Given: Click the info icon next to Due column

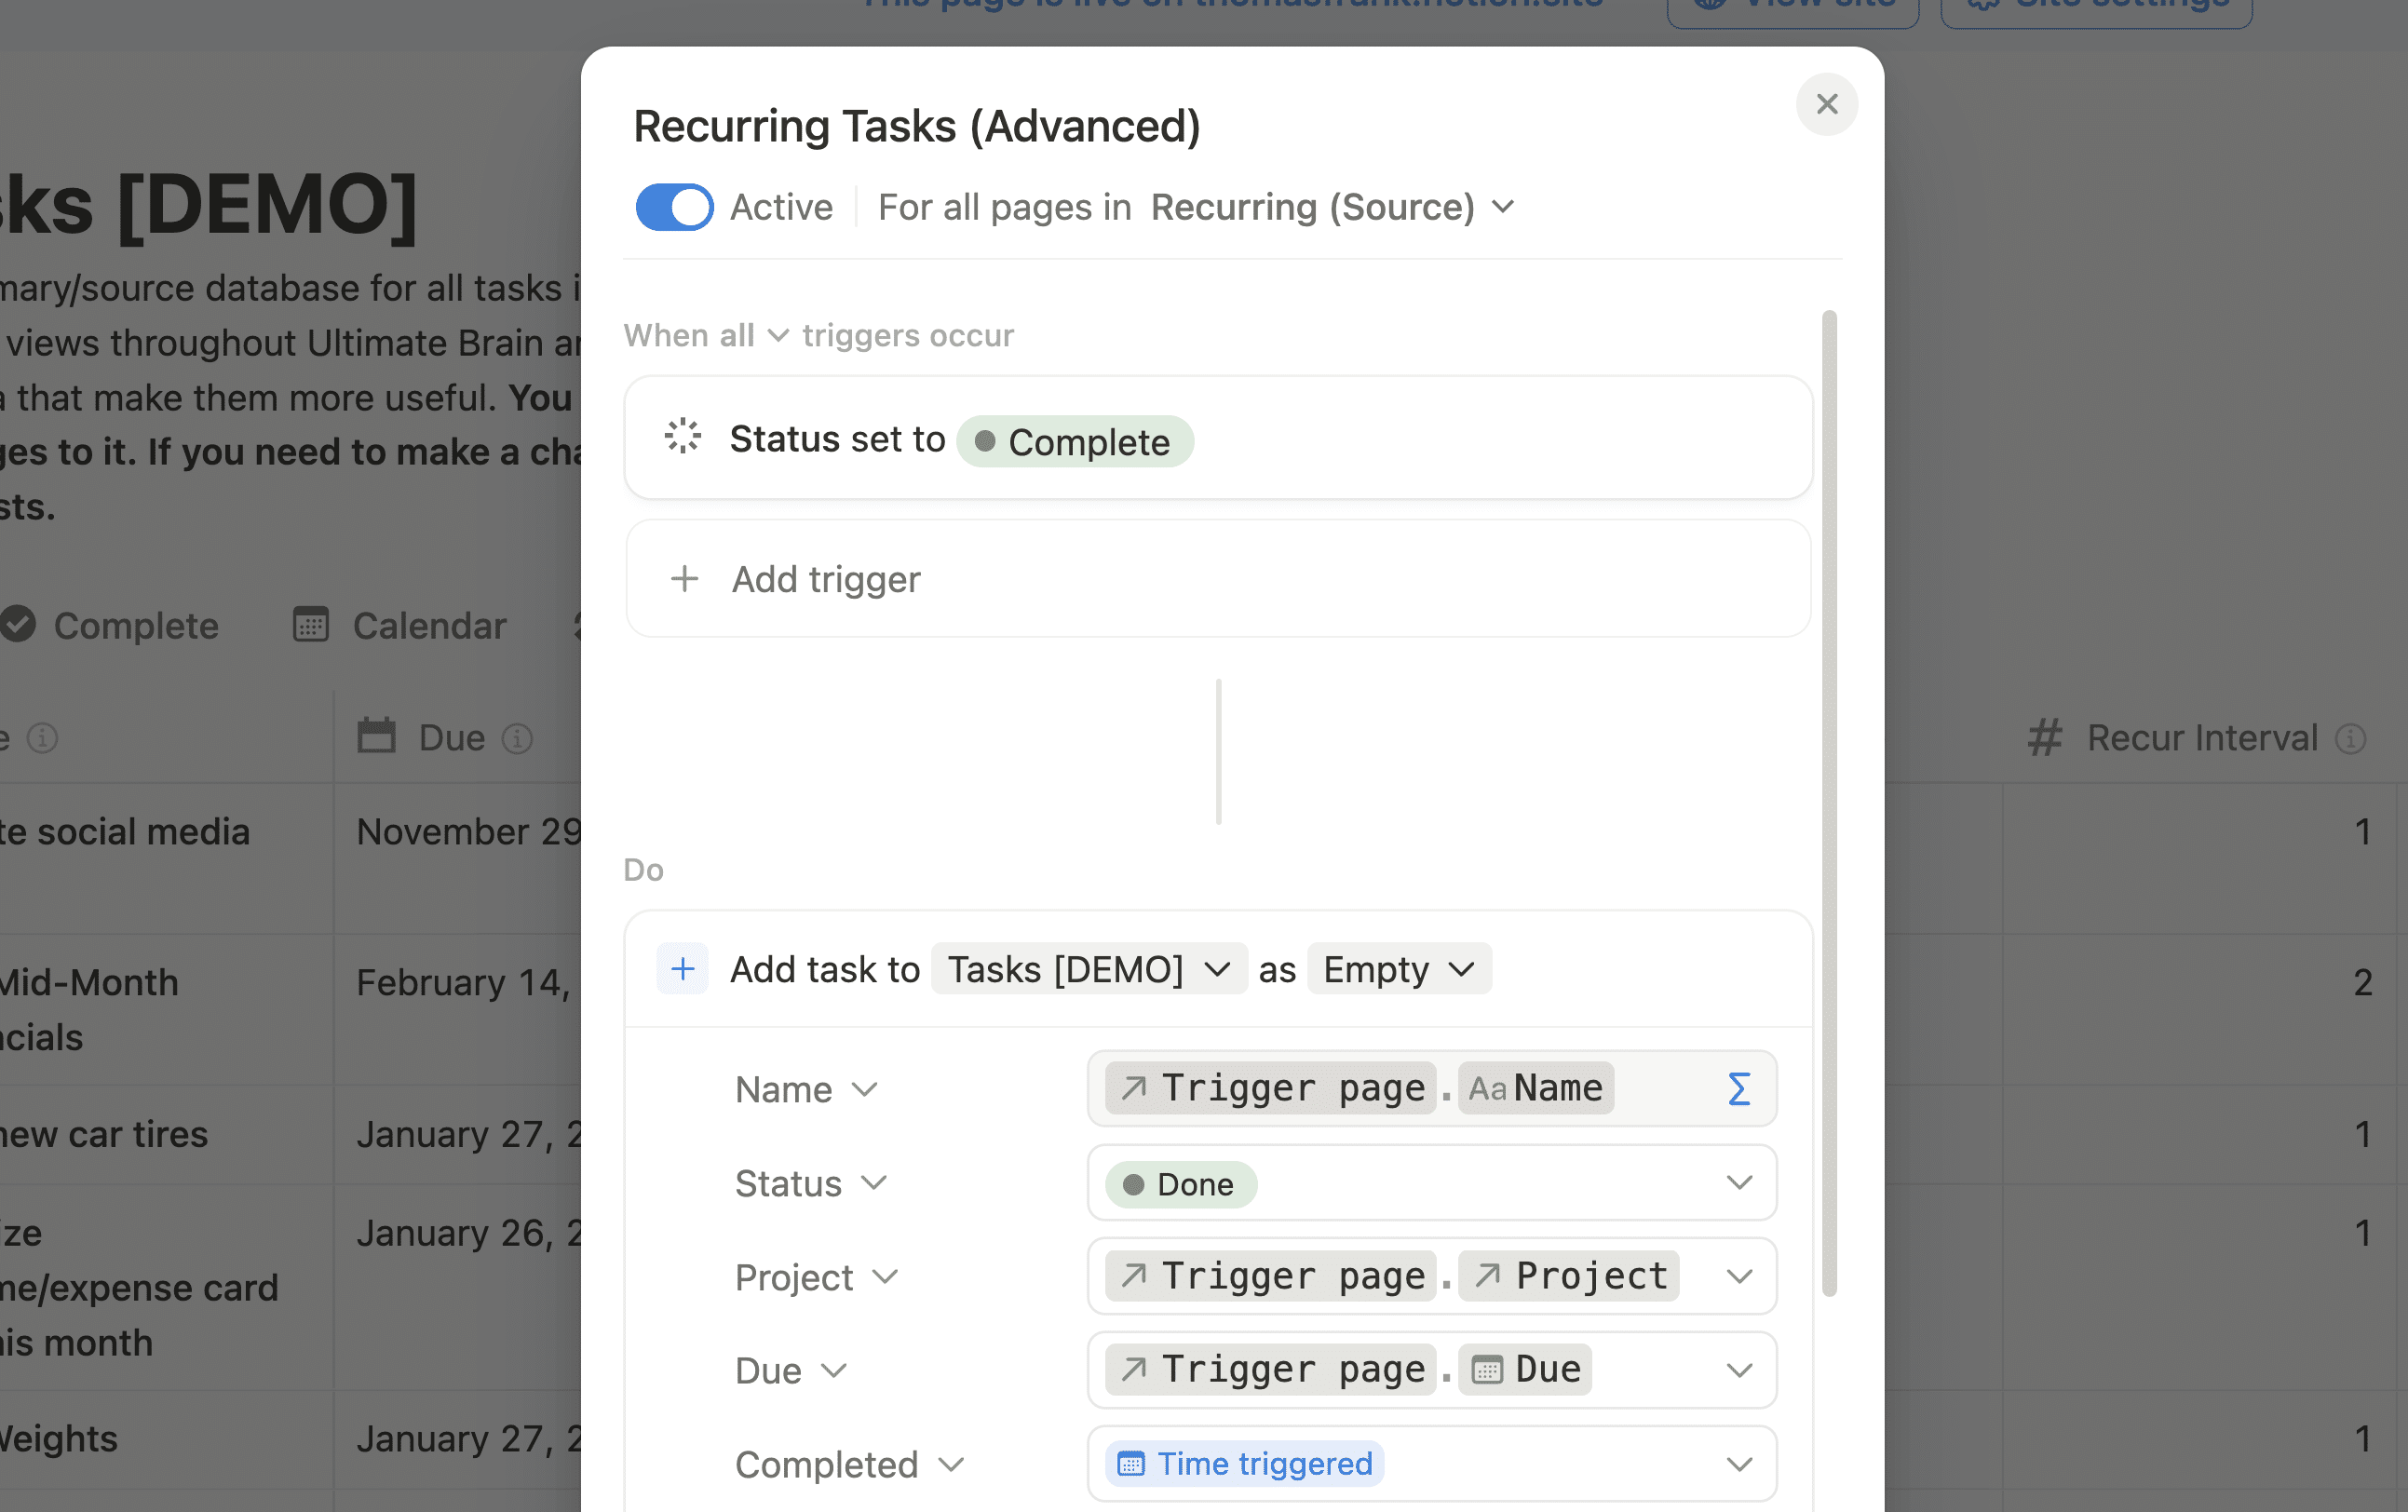Looking at the screenshot, I should coord(517,739).
